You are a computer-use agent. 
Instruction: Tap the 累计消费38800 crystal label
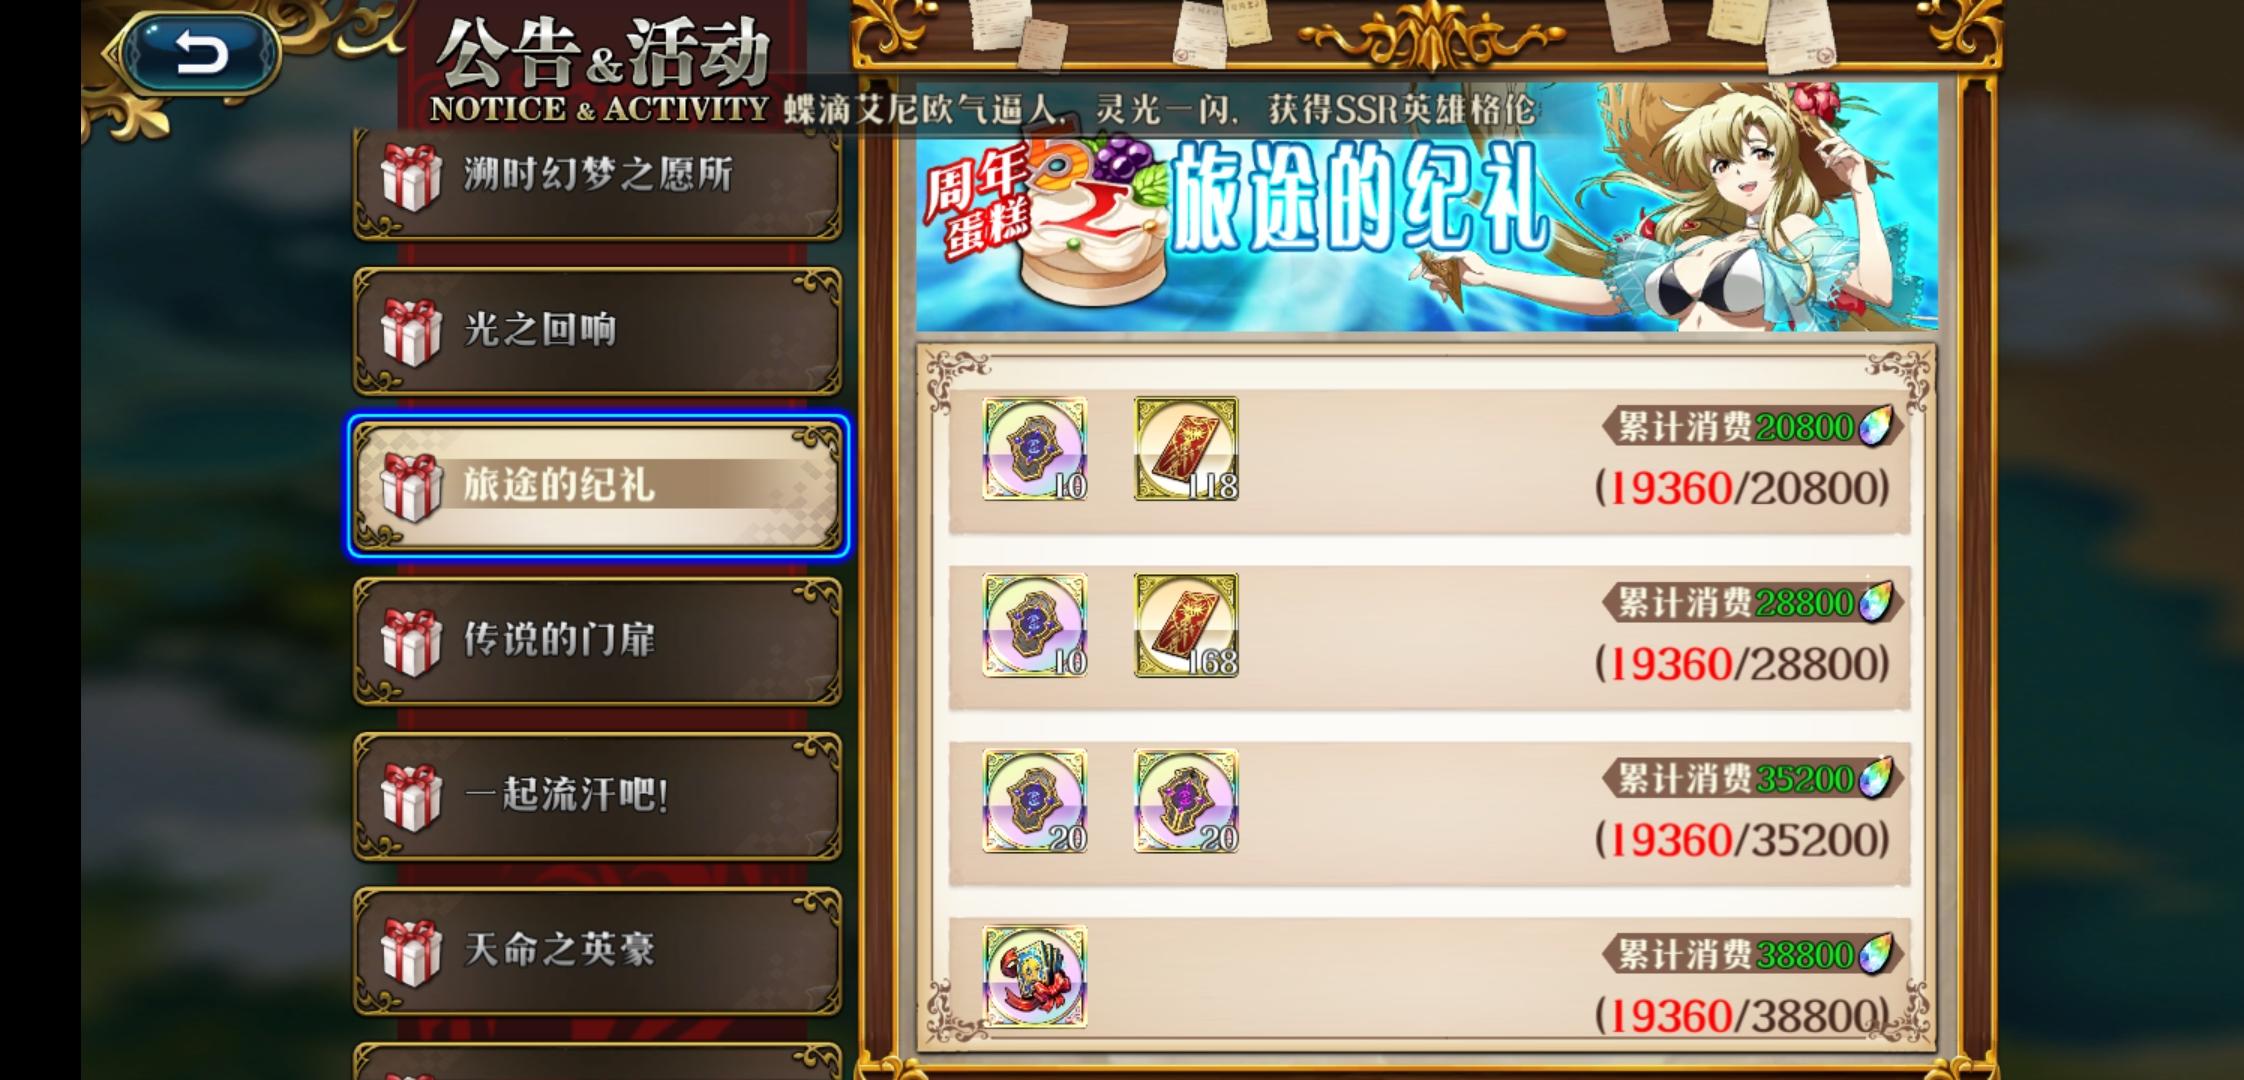coord(1753,955)
